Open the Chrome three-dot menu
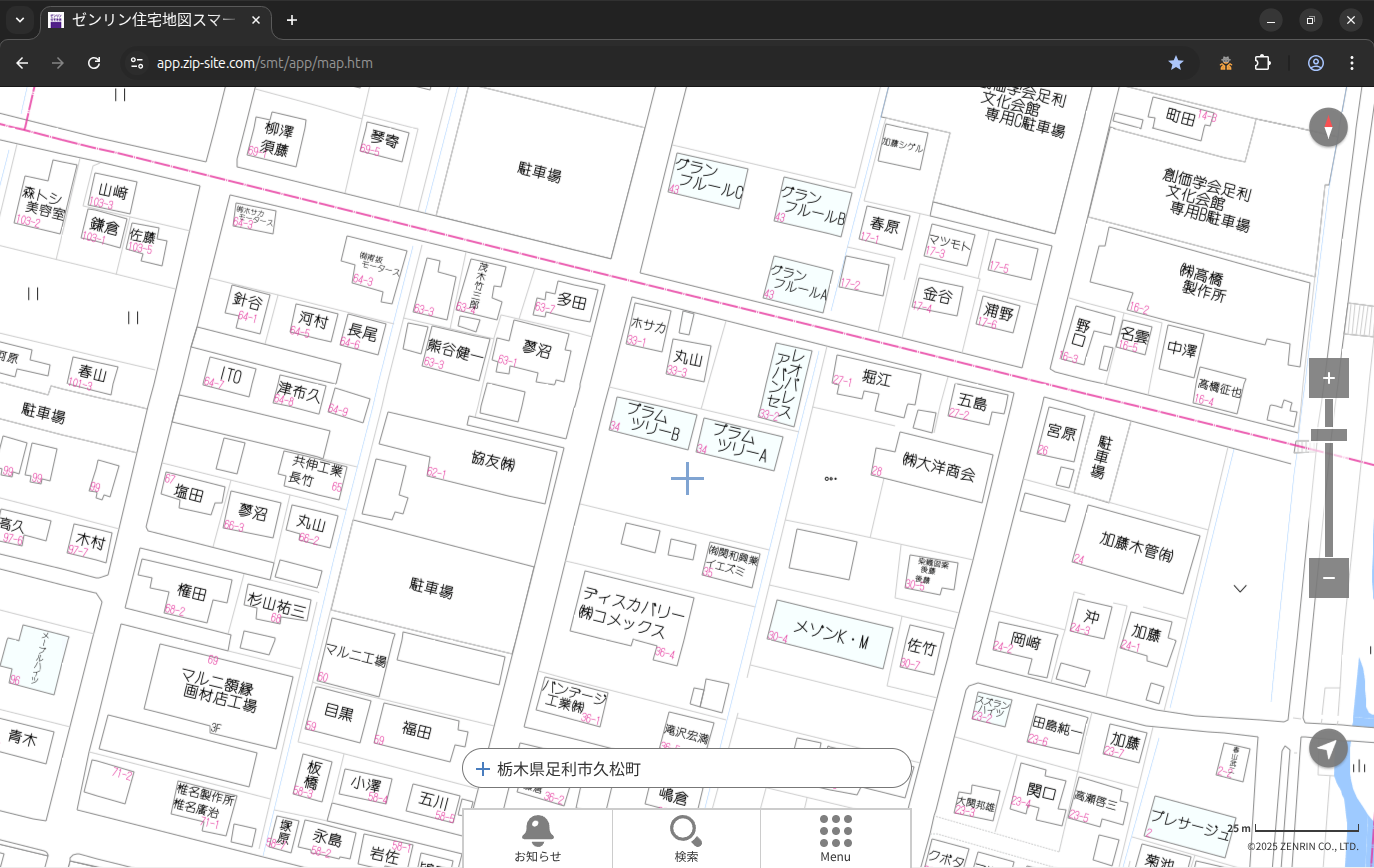Viewport: 1374px width, 868px height. [x=1352, y=63]
